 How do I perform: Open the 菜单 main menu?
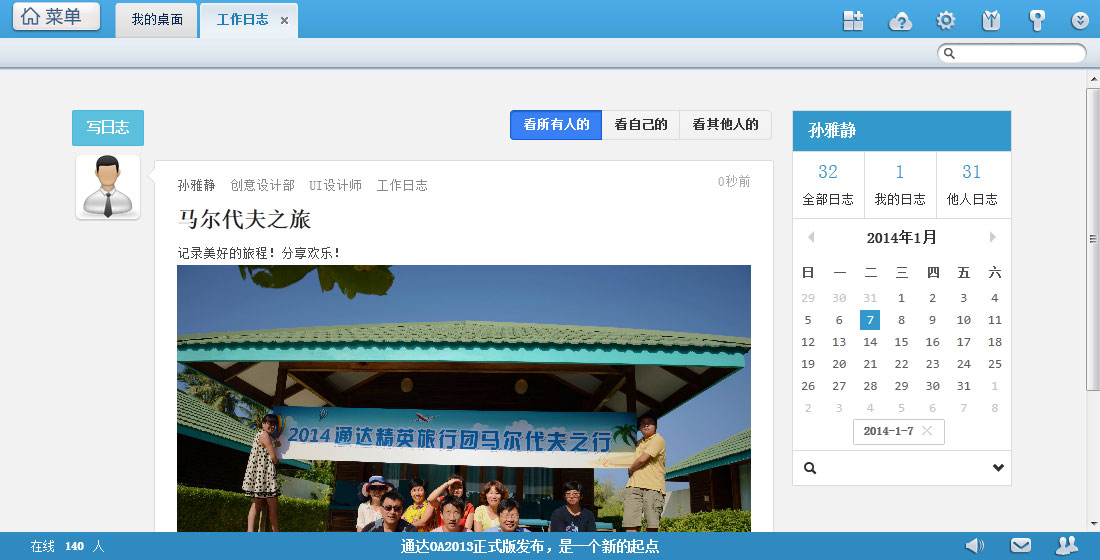point(56,17)
